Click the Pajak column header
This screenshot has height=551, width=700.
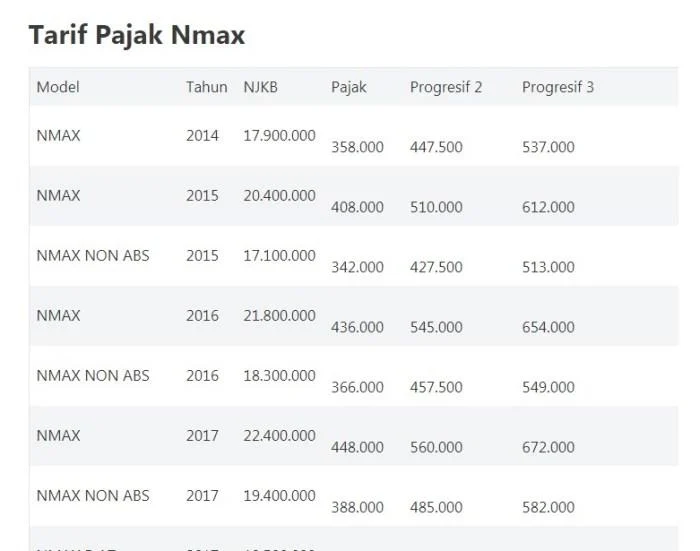[x=349, y=88]
